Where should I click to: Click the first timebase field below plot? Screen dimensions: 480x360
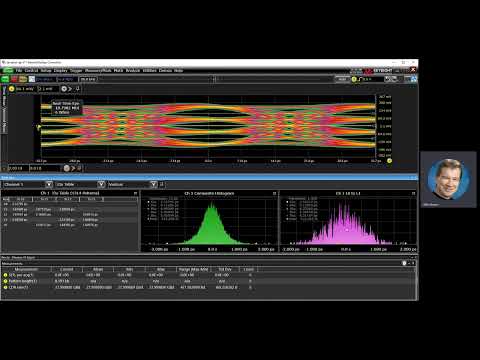(18, 168)
